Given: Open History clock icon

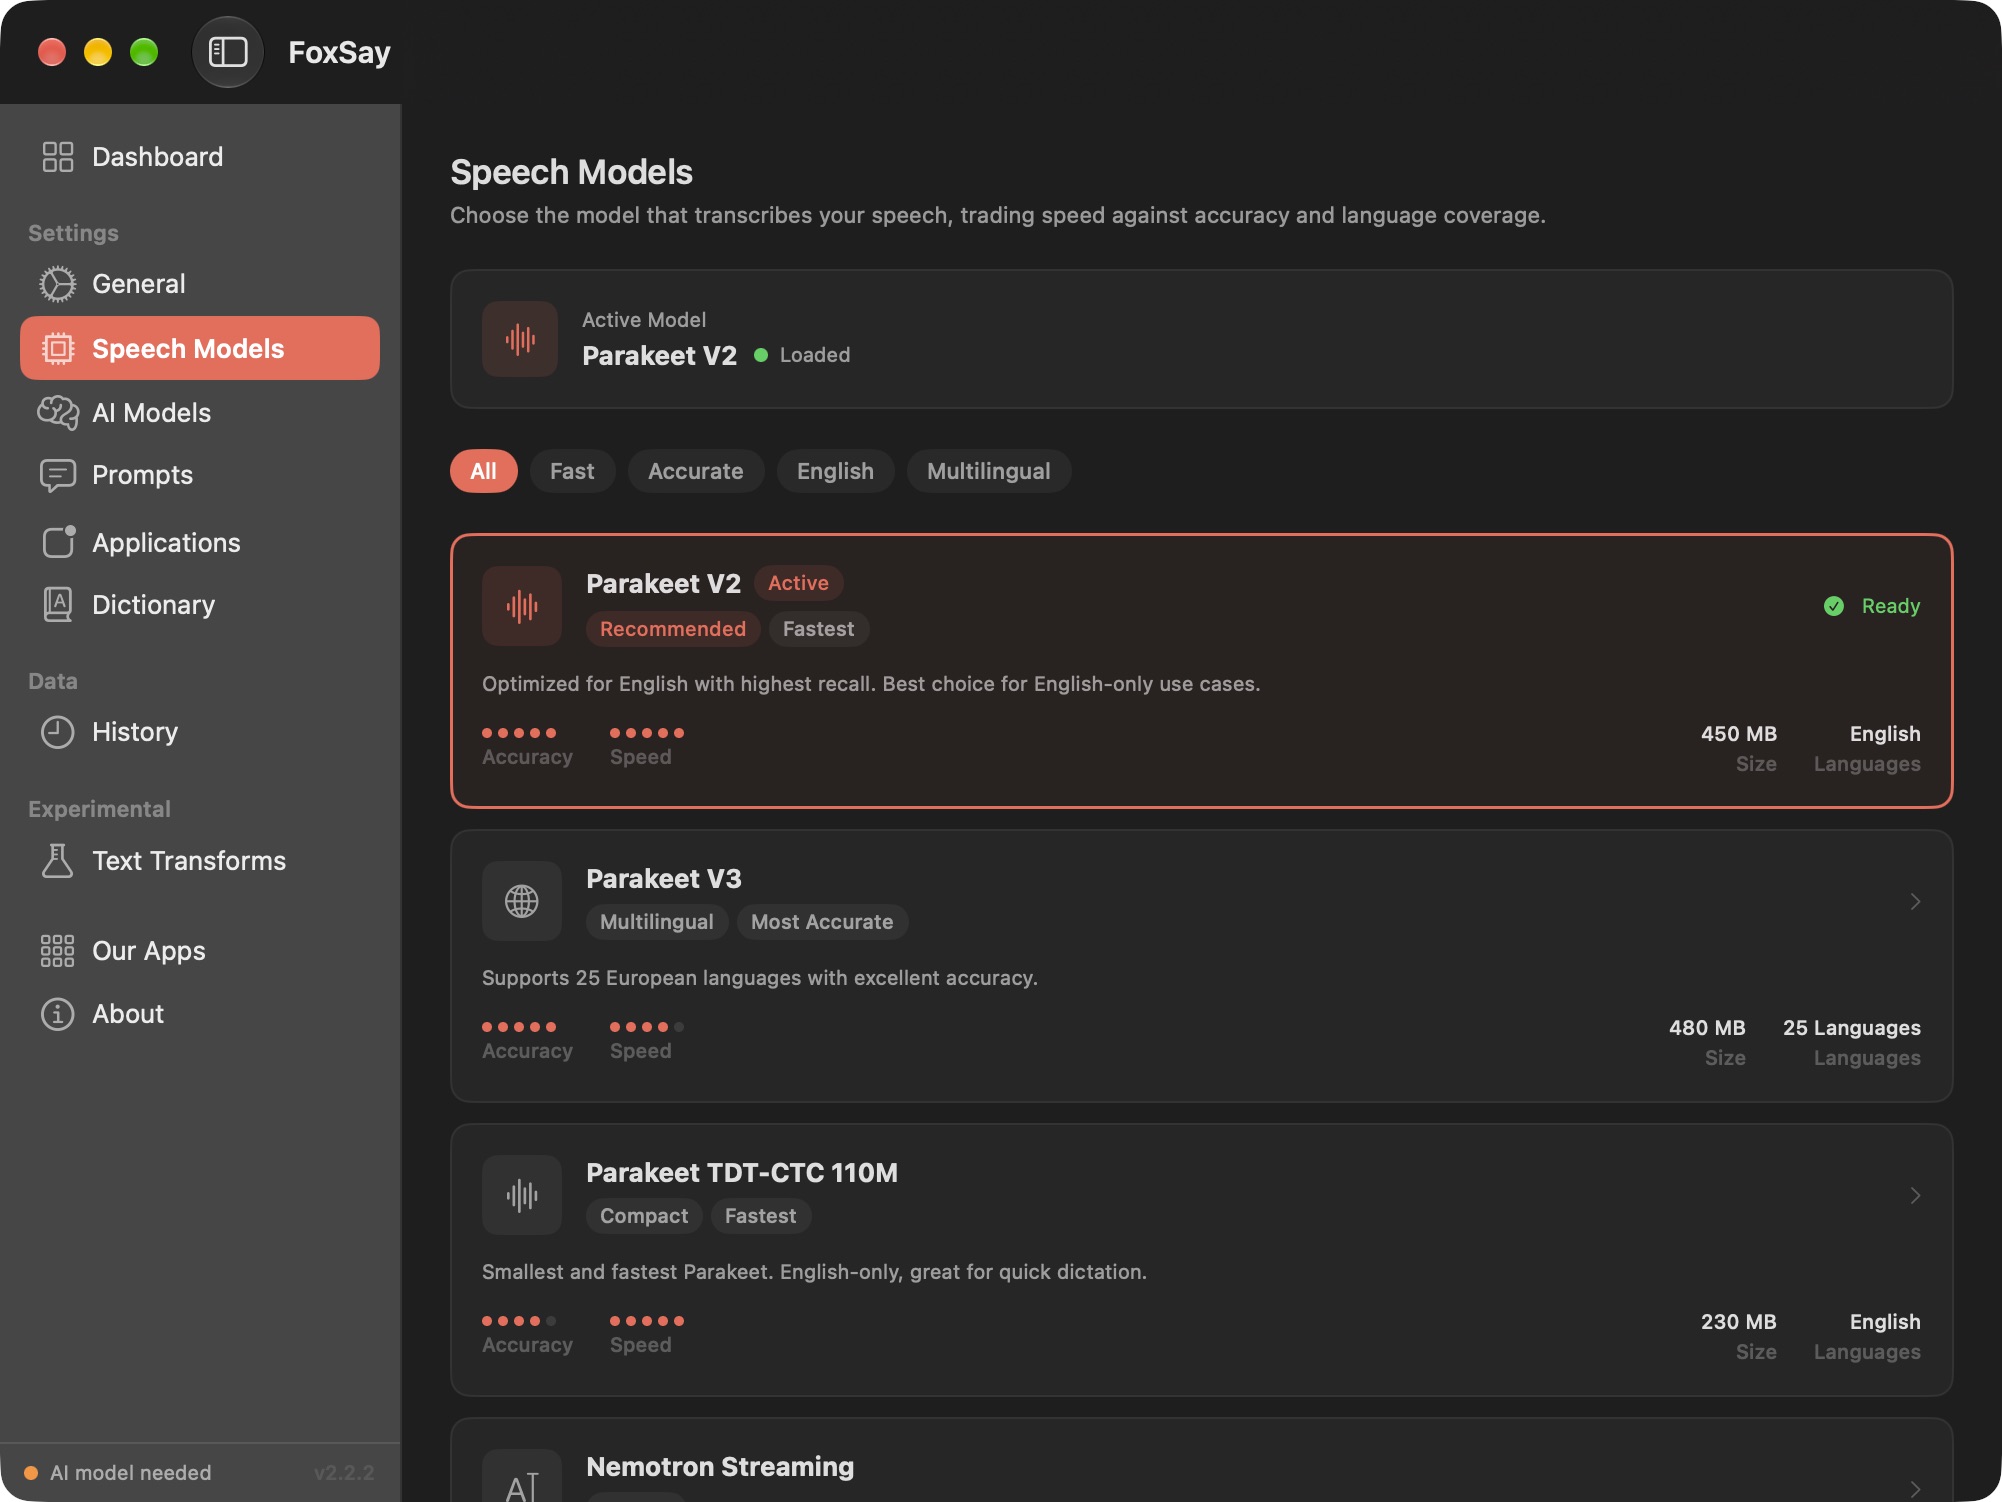Looking at the screenshot, I should 57,732.
